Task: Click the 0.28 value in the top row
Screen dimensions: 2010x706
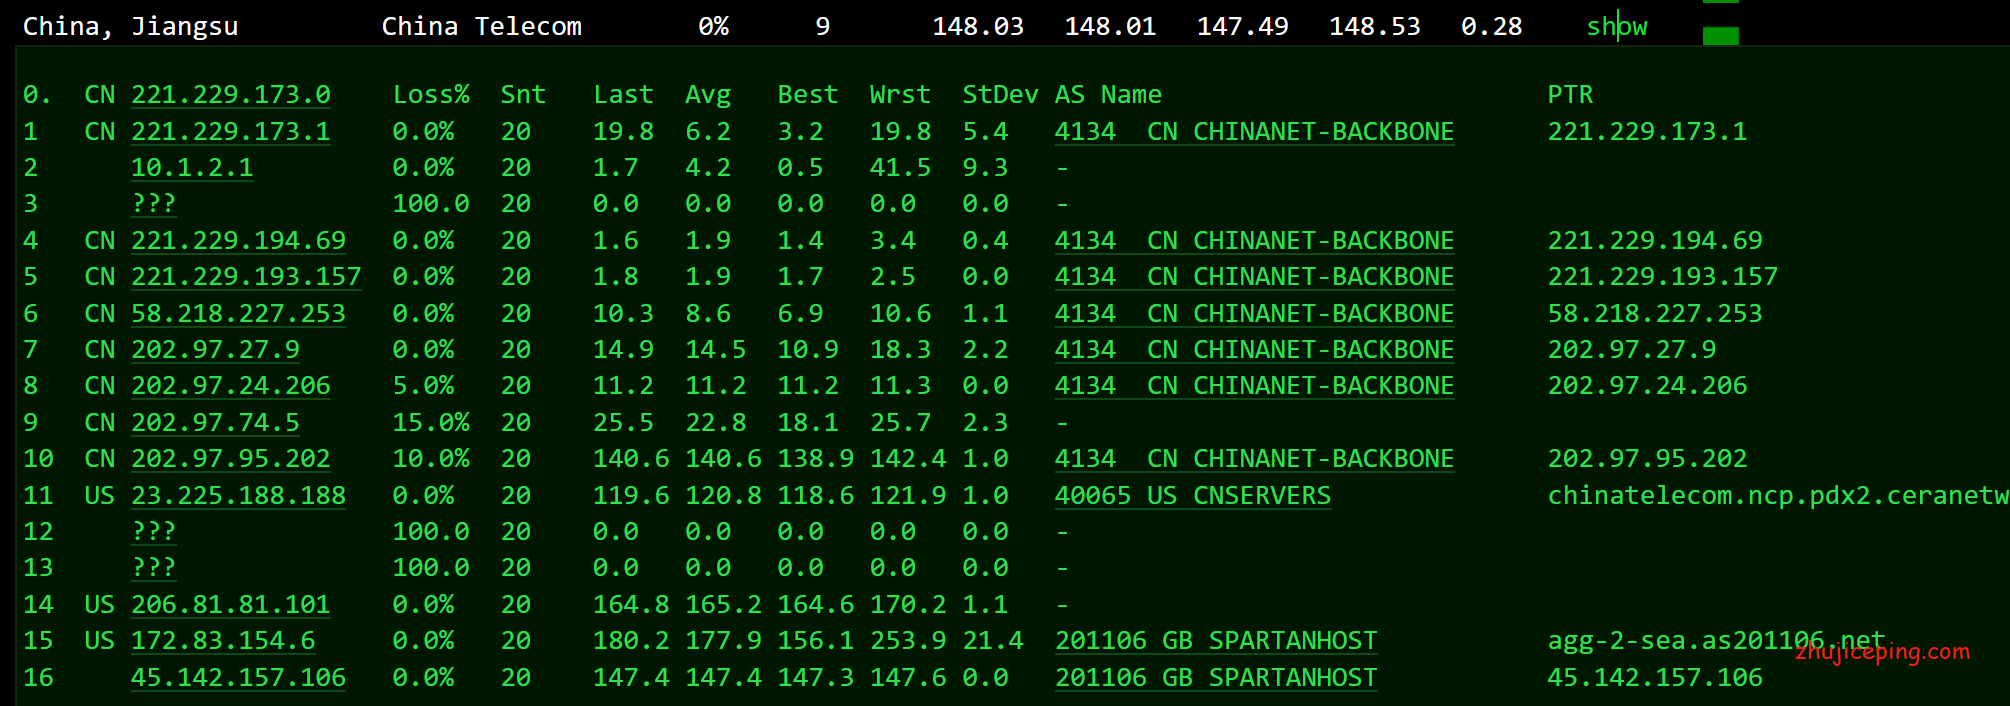Action: (x=1492, y=27)
